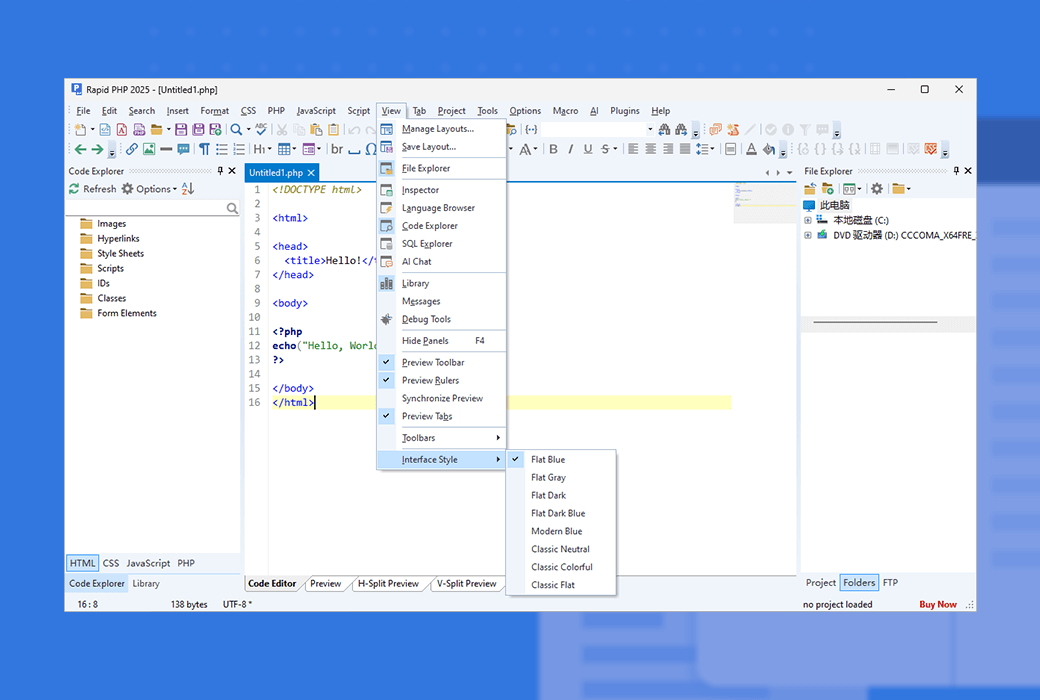Expand the DVD 驱动器 (D:) tree node
Viewport: 1040px width, 700px height.
pos(808,235)
